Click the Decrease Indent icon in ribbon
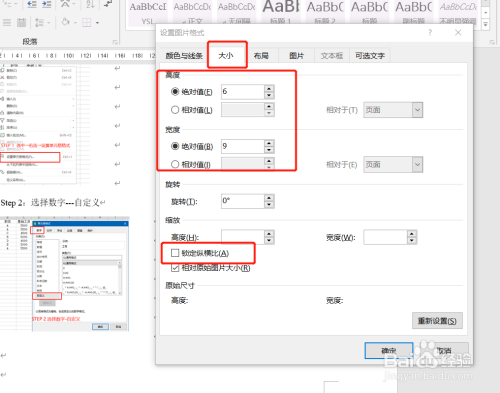This screenshot has width=500, height=393. [x=32, y=4]
